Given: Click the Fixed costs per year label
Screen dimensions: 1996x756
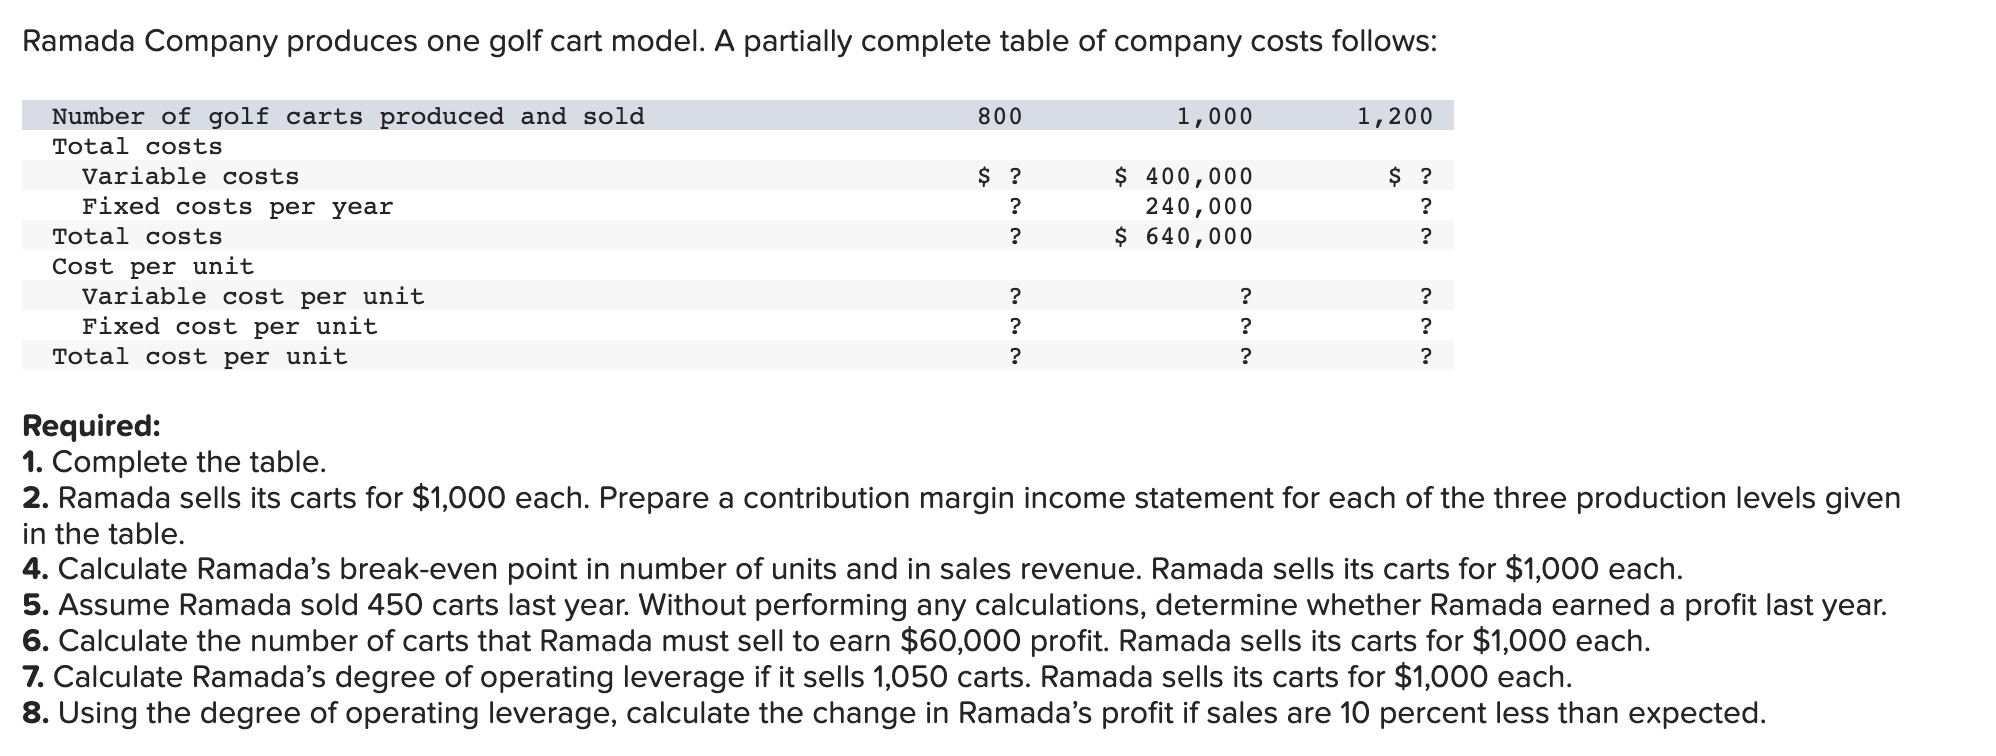Looking at the screenshot, I should click(237, 207).
